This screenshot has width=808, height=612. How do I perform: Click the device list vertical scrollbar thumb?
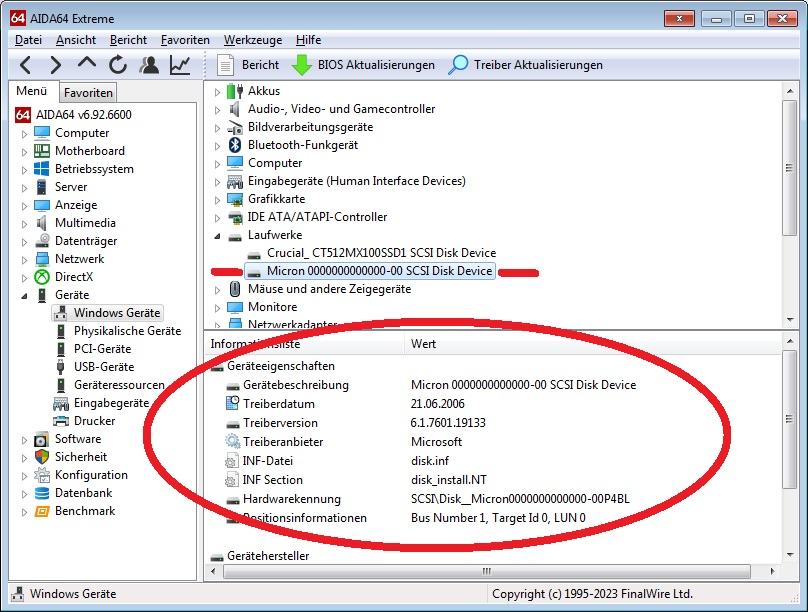789,168
